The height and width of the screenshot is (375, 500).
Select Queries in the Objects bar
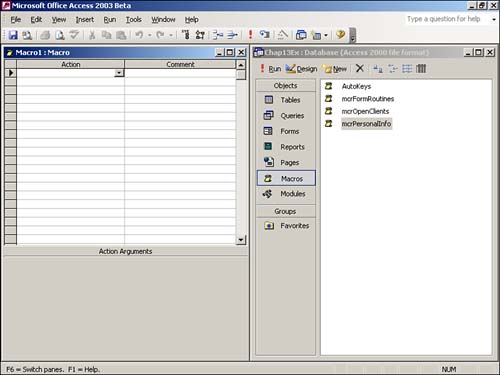pos(286,116)
